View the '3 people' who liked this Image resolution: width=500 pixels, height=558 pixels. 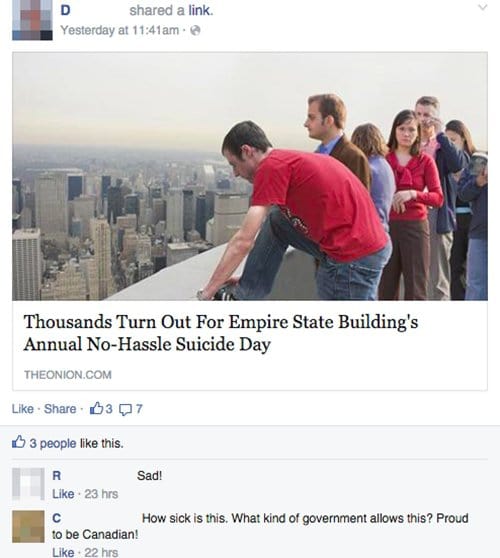click(53, 443)
